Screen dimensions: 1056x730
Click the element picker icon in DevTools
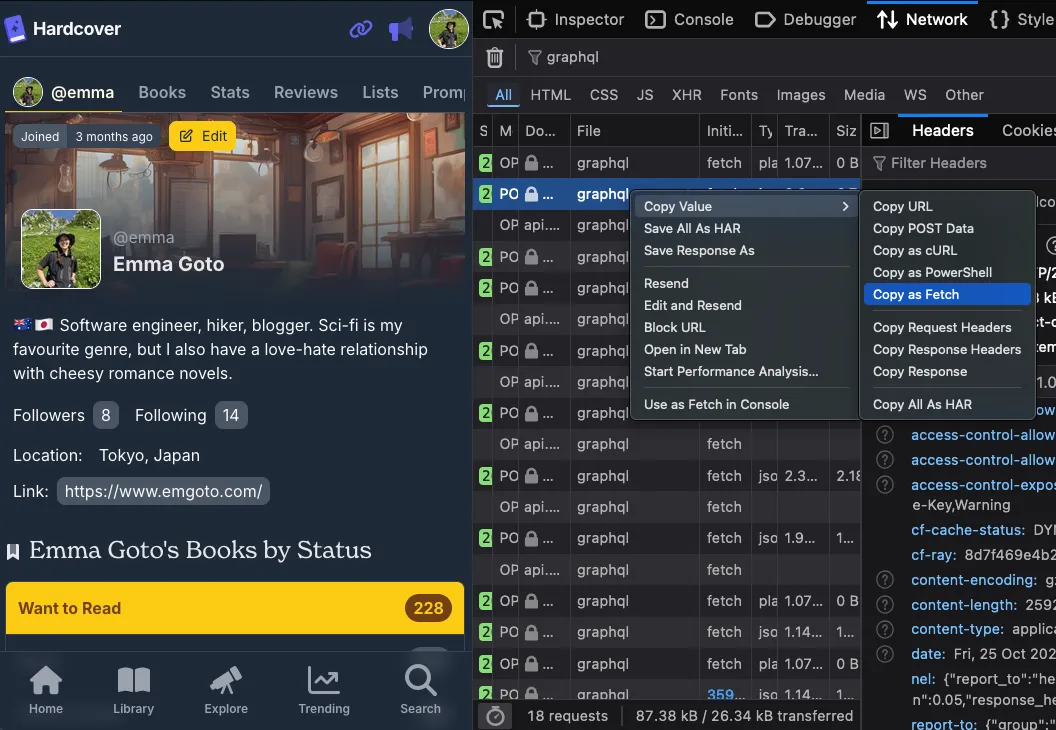click(493, 19)
